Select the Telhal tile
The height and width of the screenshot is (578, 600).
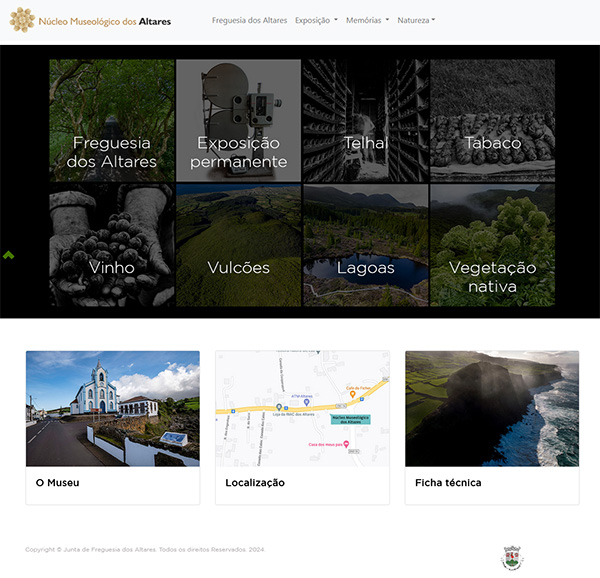[x=366, y=120]
